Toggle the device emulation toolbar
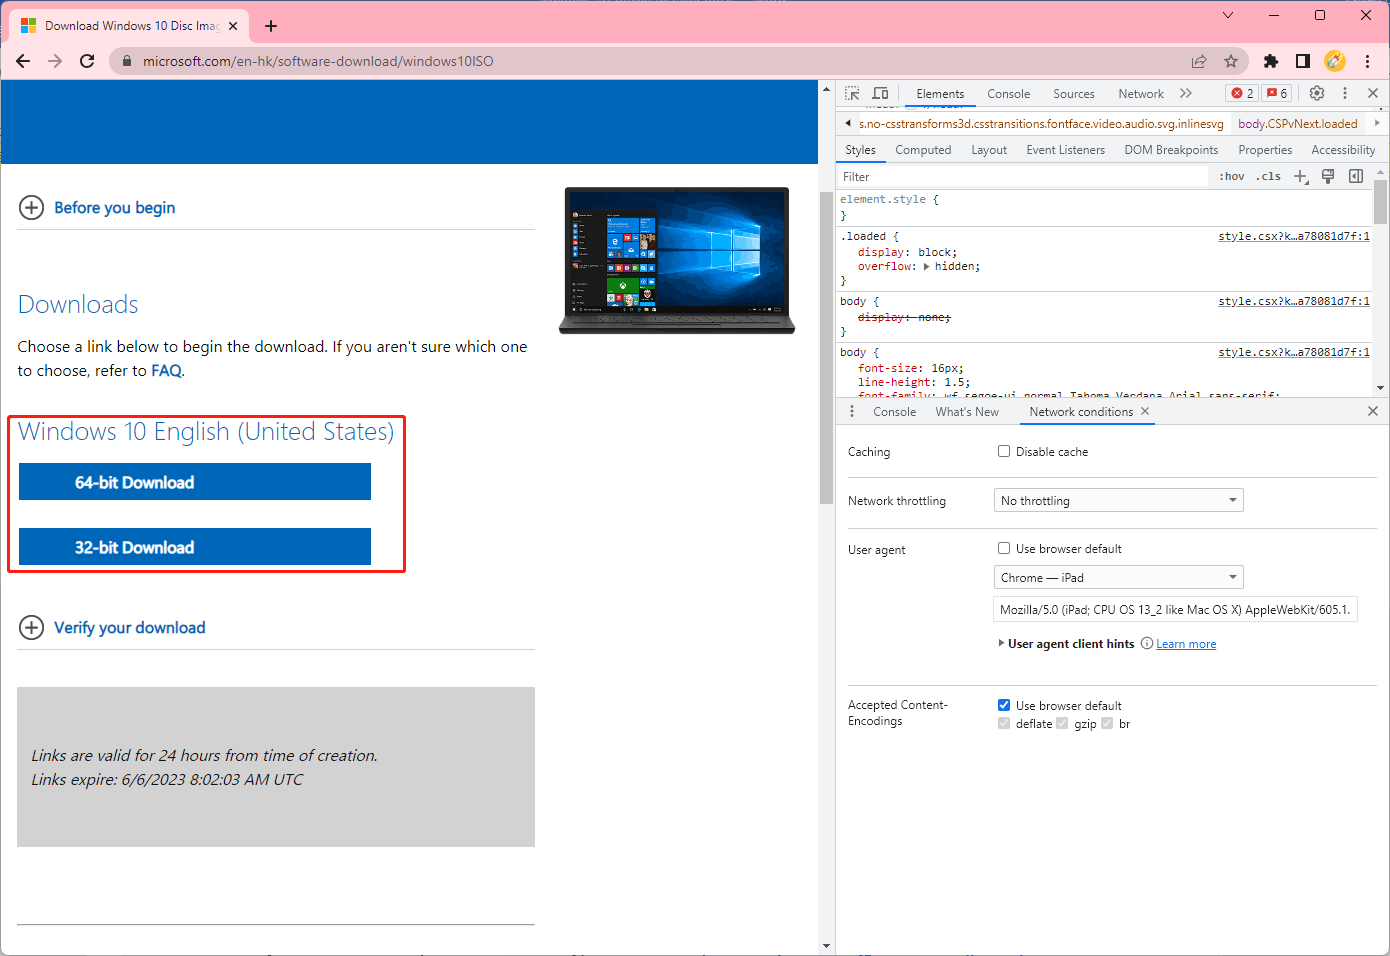Viewport: 1390px width, 956px height. (x=880, y=93)
